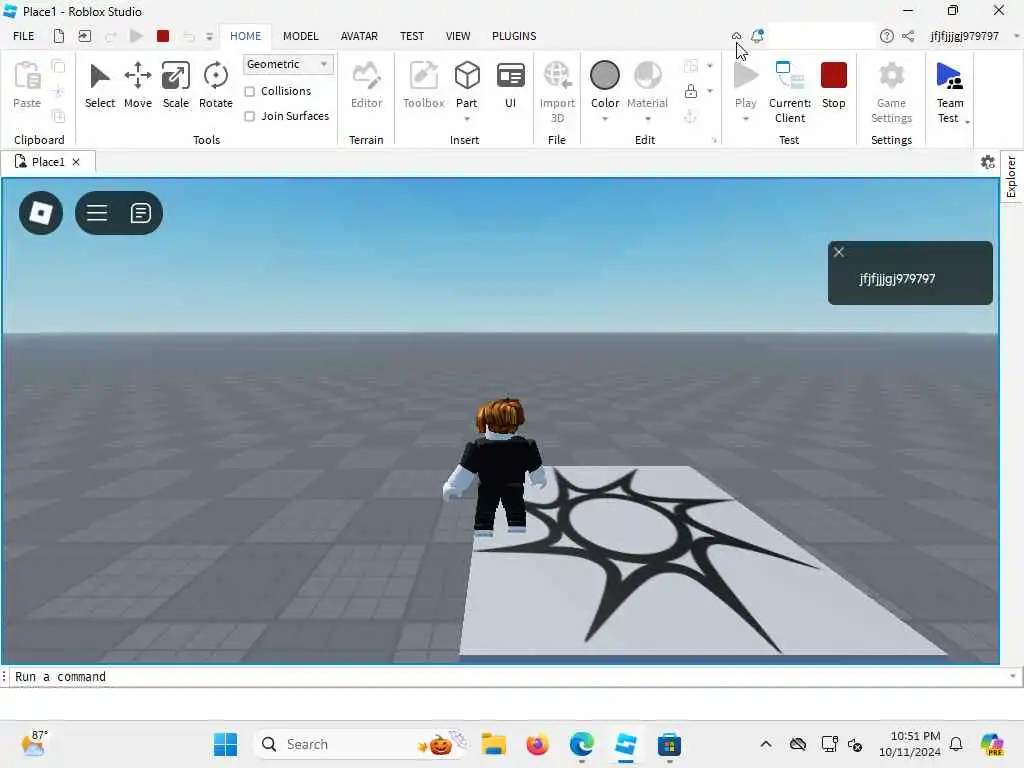Expand the command bar history dropdown
This screenshot has width=1024, height=768.
click(1013, 677)
